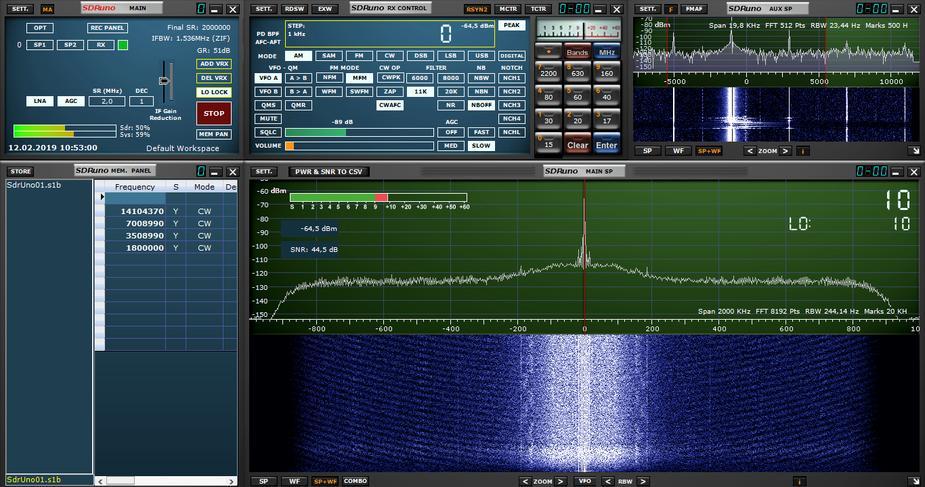Click the green RX indicator square
The image size is (925, 487).
click(x=123, y=45)
